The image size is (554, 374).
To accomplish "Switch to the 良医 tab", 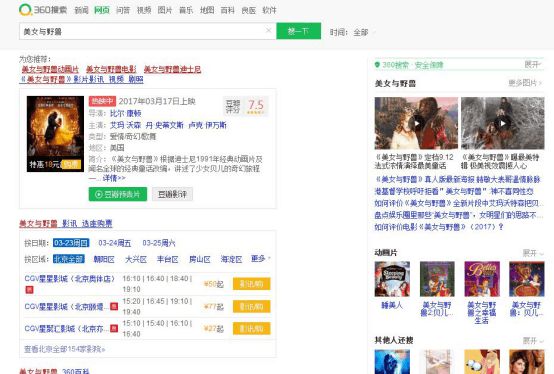I will [248, 10].
